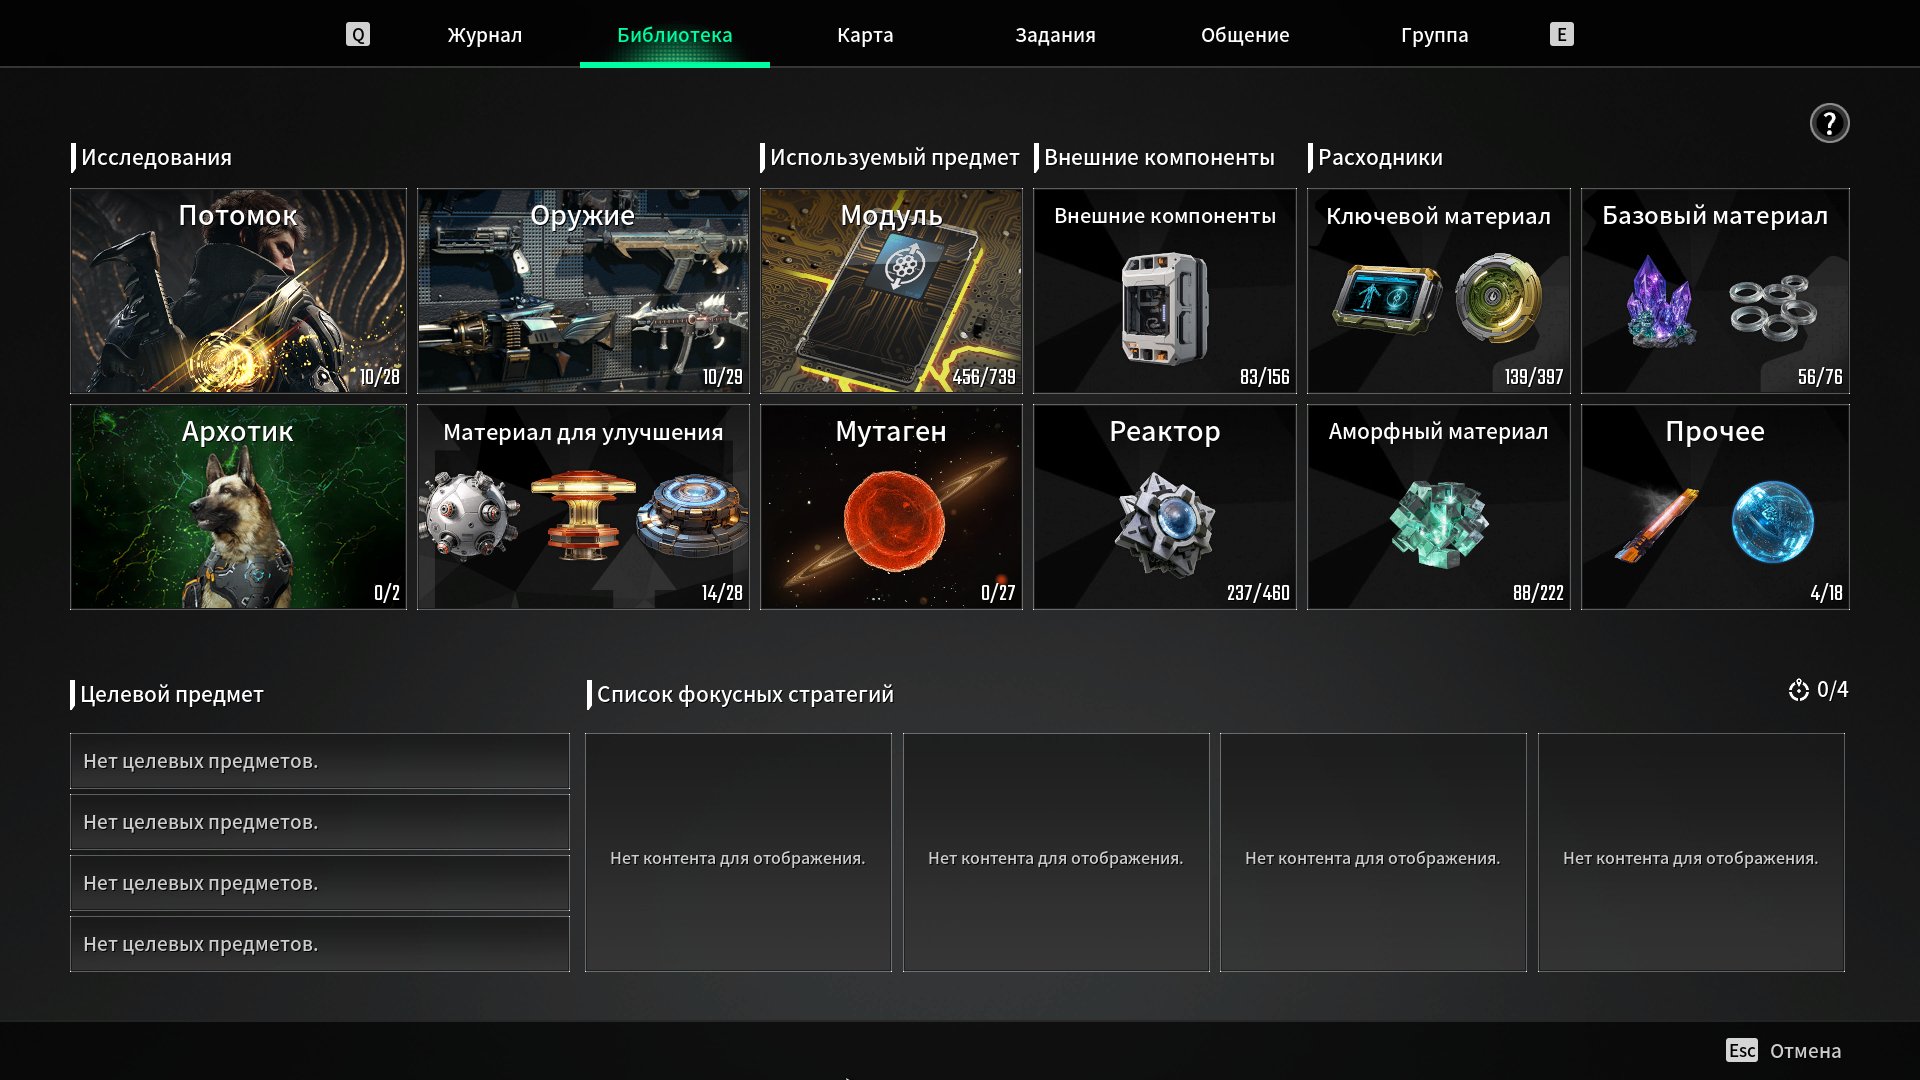Open the Модуль category tile
The width and height of the screenshot is (1920, 1080).
click(x=891, y=291)
